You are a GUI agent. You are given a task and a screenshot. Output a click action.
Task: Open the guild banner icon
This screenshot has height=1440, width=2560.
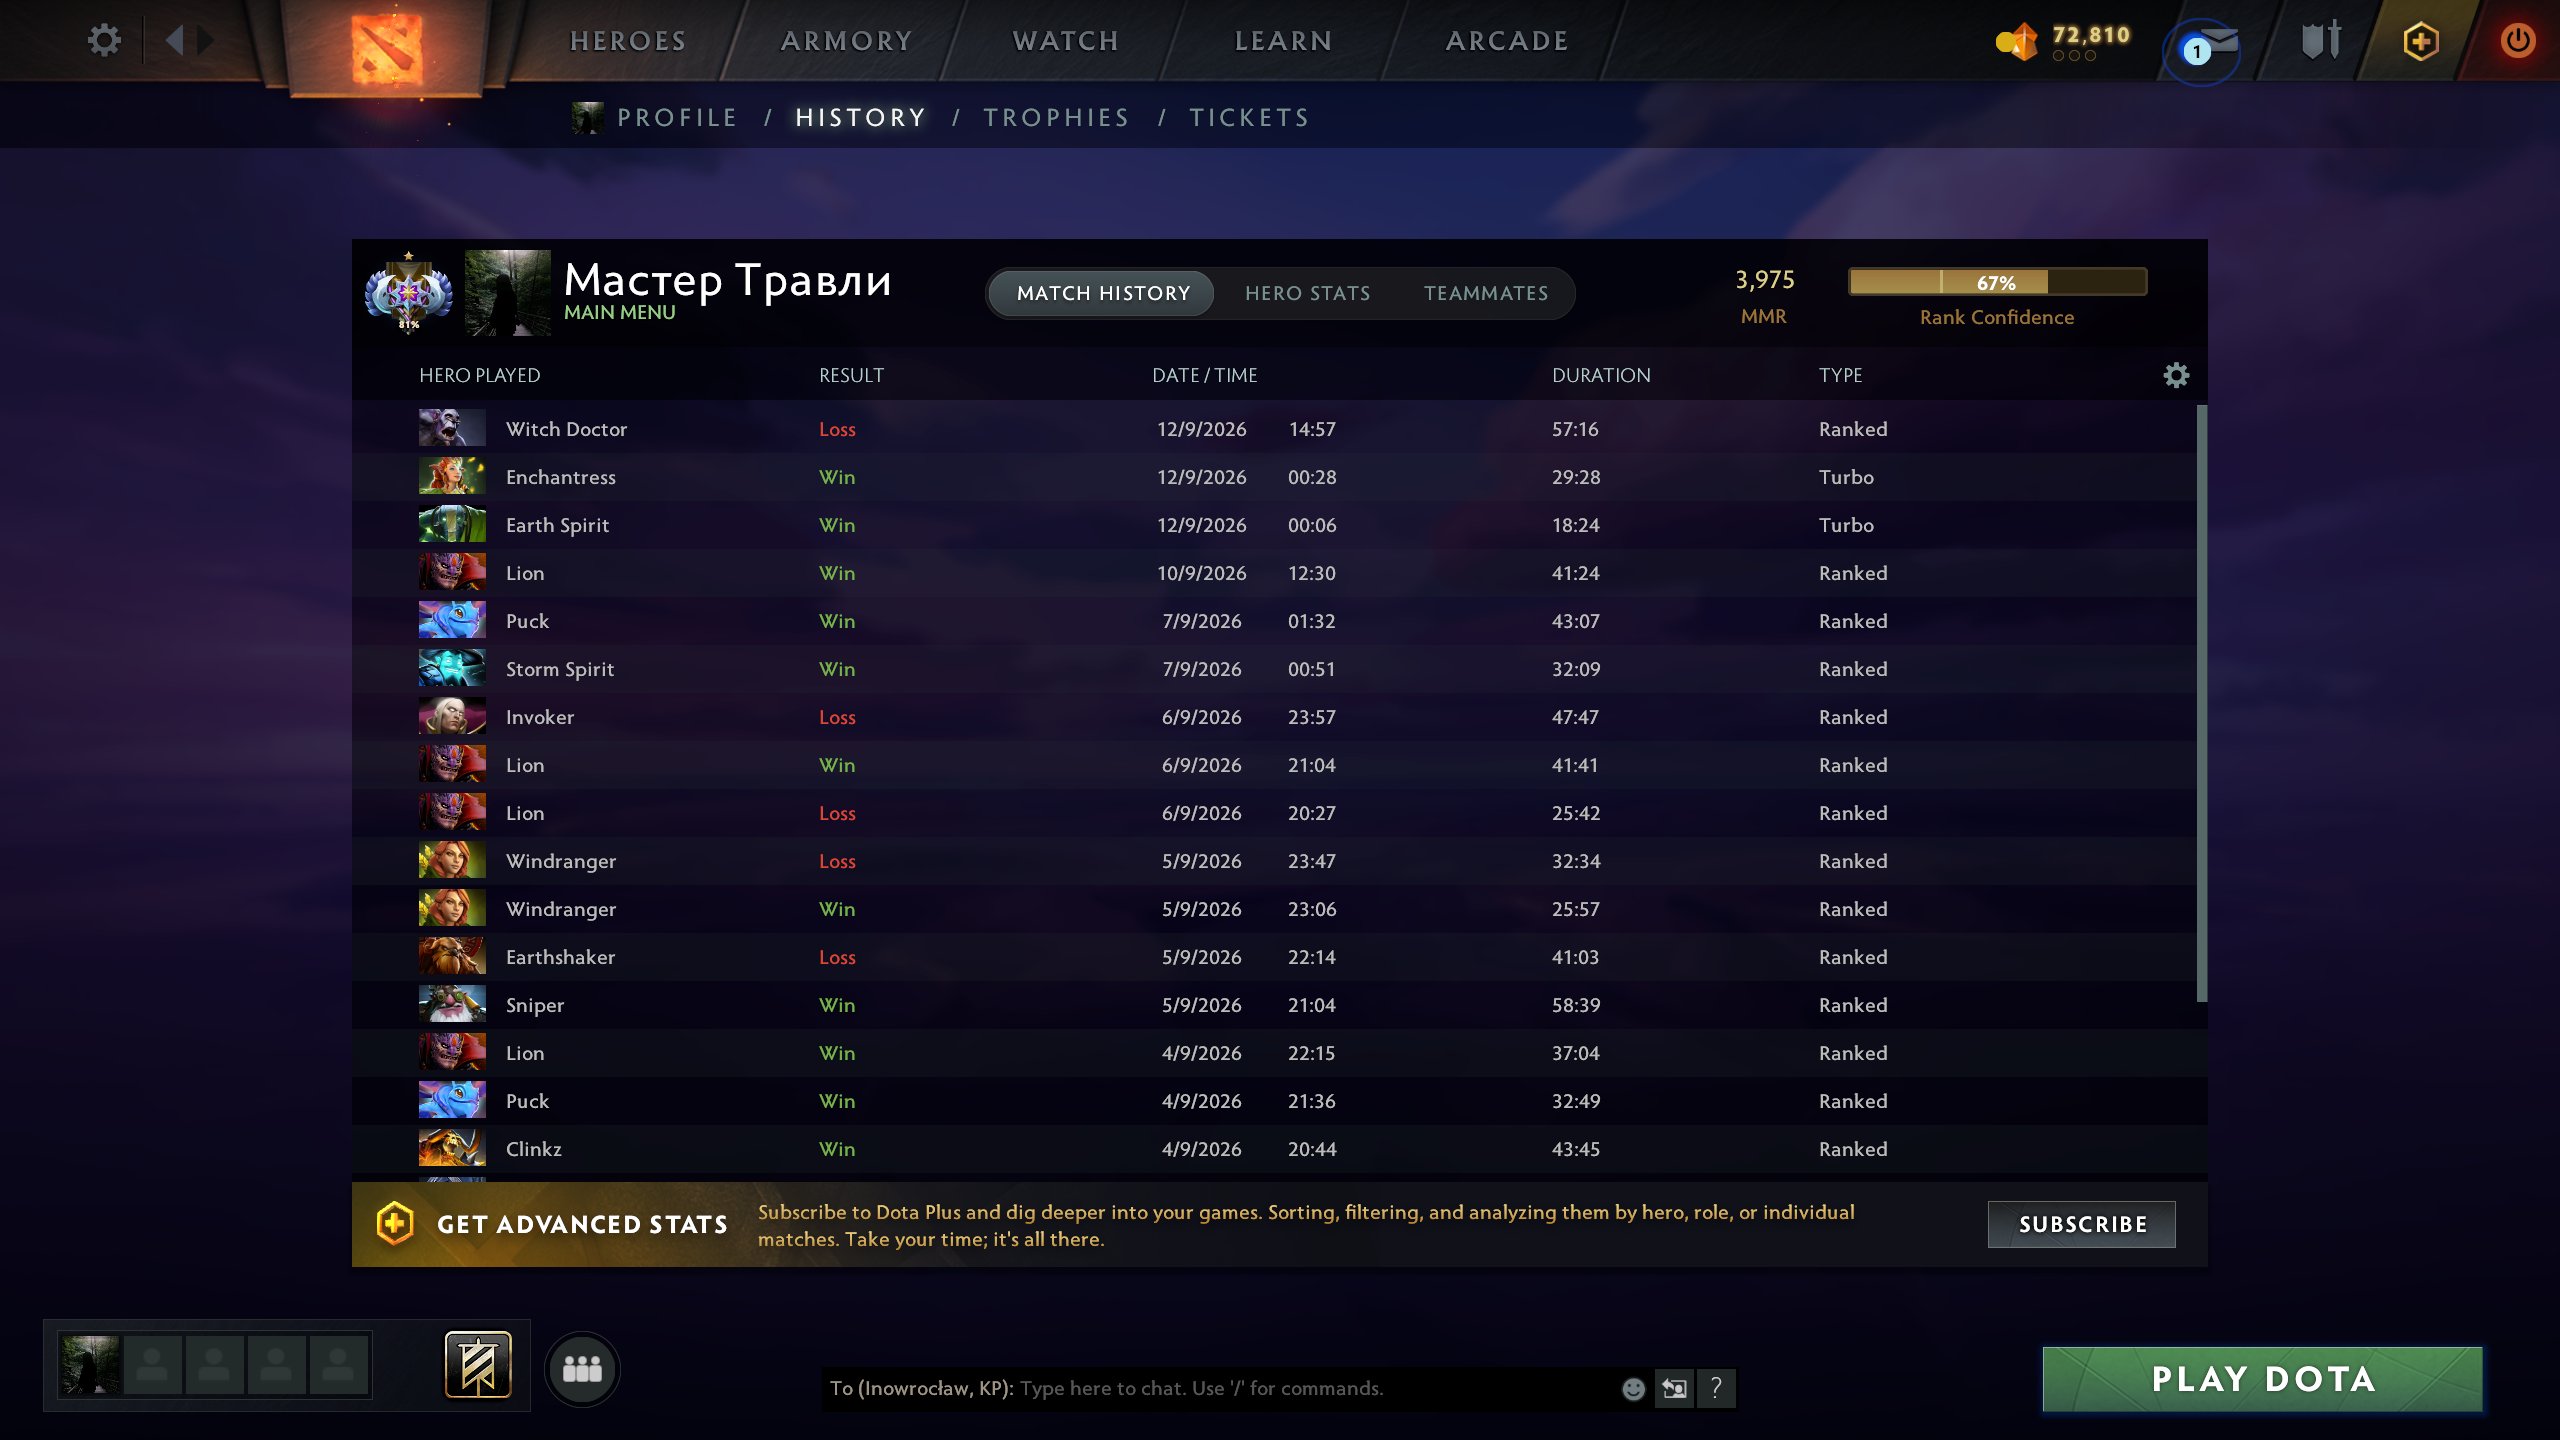pyautogui.click(x=478, y=1365)
